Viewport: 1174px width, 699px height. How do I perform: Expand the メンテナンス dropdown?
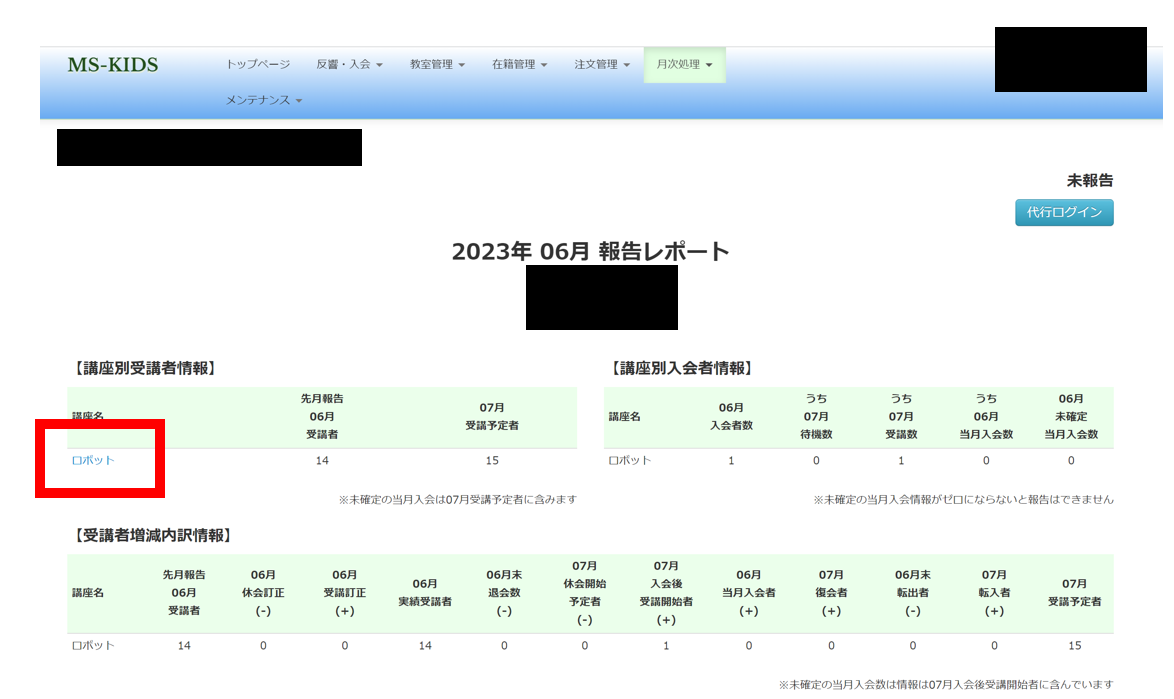[x=264, y=100]
